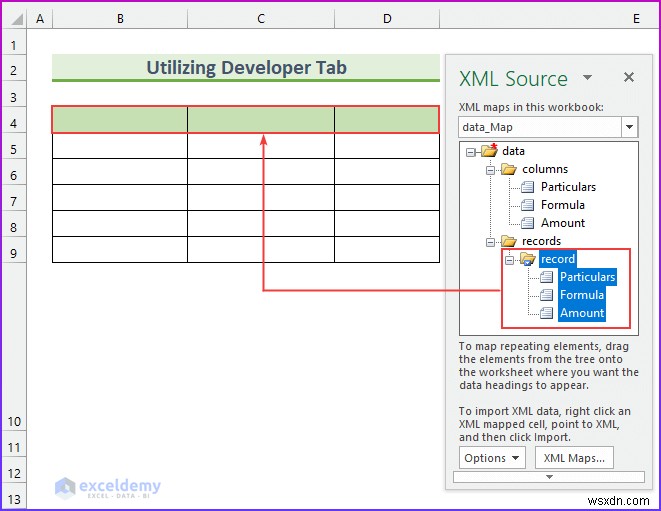This screenshot has width=661, height=511.
Task: Collapse the record node
Action: 509,261
